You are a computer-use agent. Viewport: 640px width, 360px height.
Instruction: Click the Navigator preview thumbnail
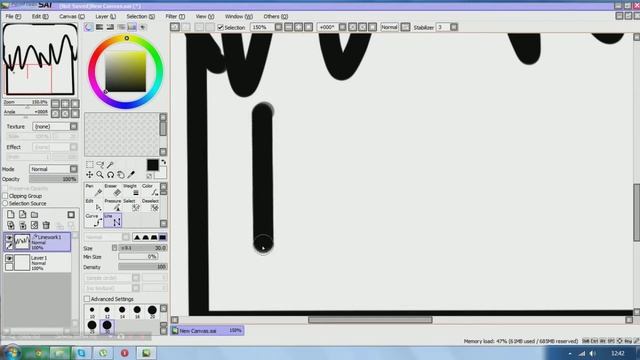(x=40, y=60)
